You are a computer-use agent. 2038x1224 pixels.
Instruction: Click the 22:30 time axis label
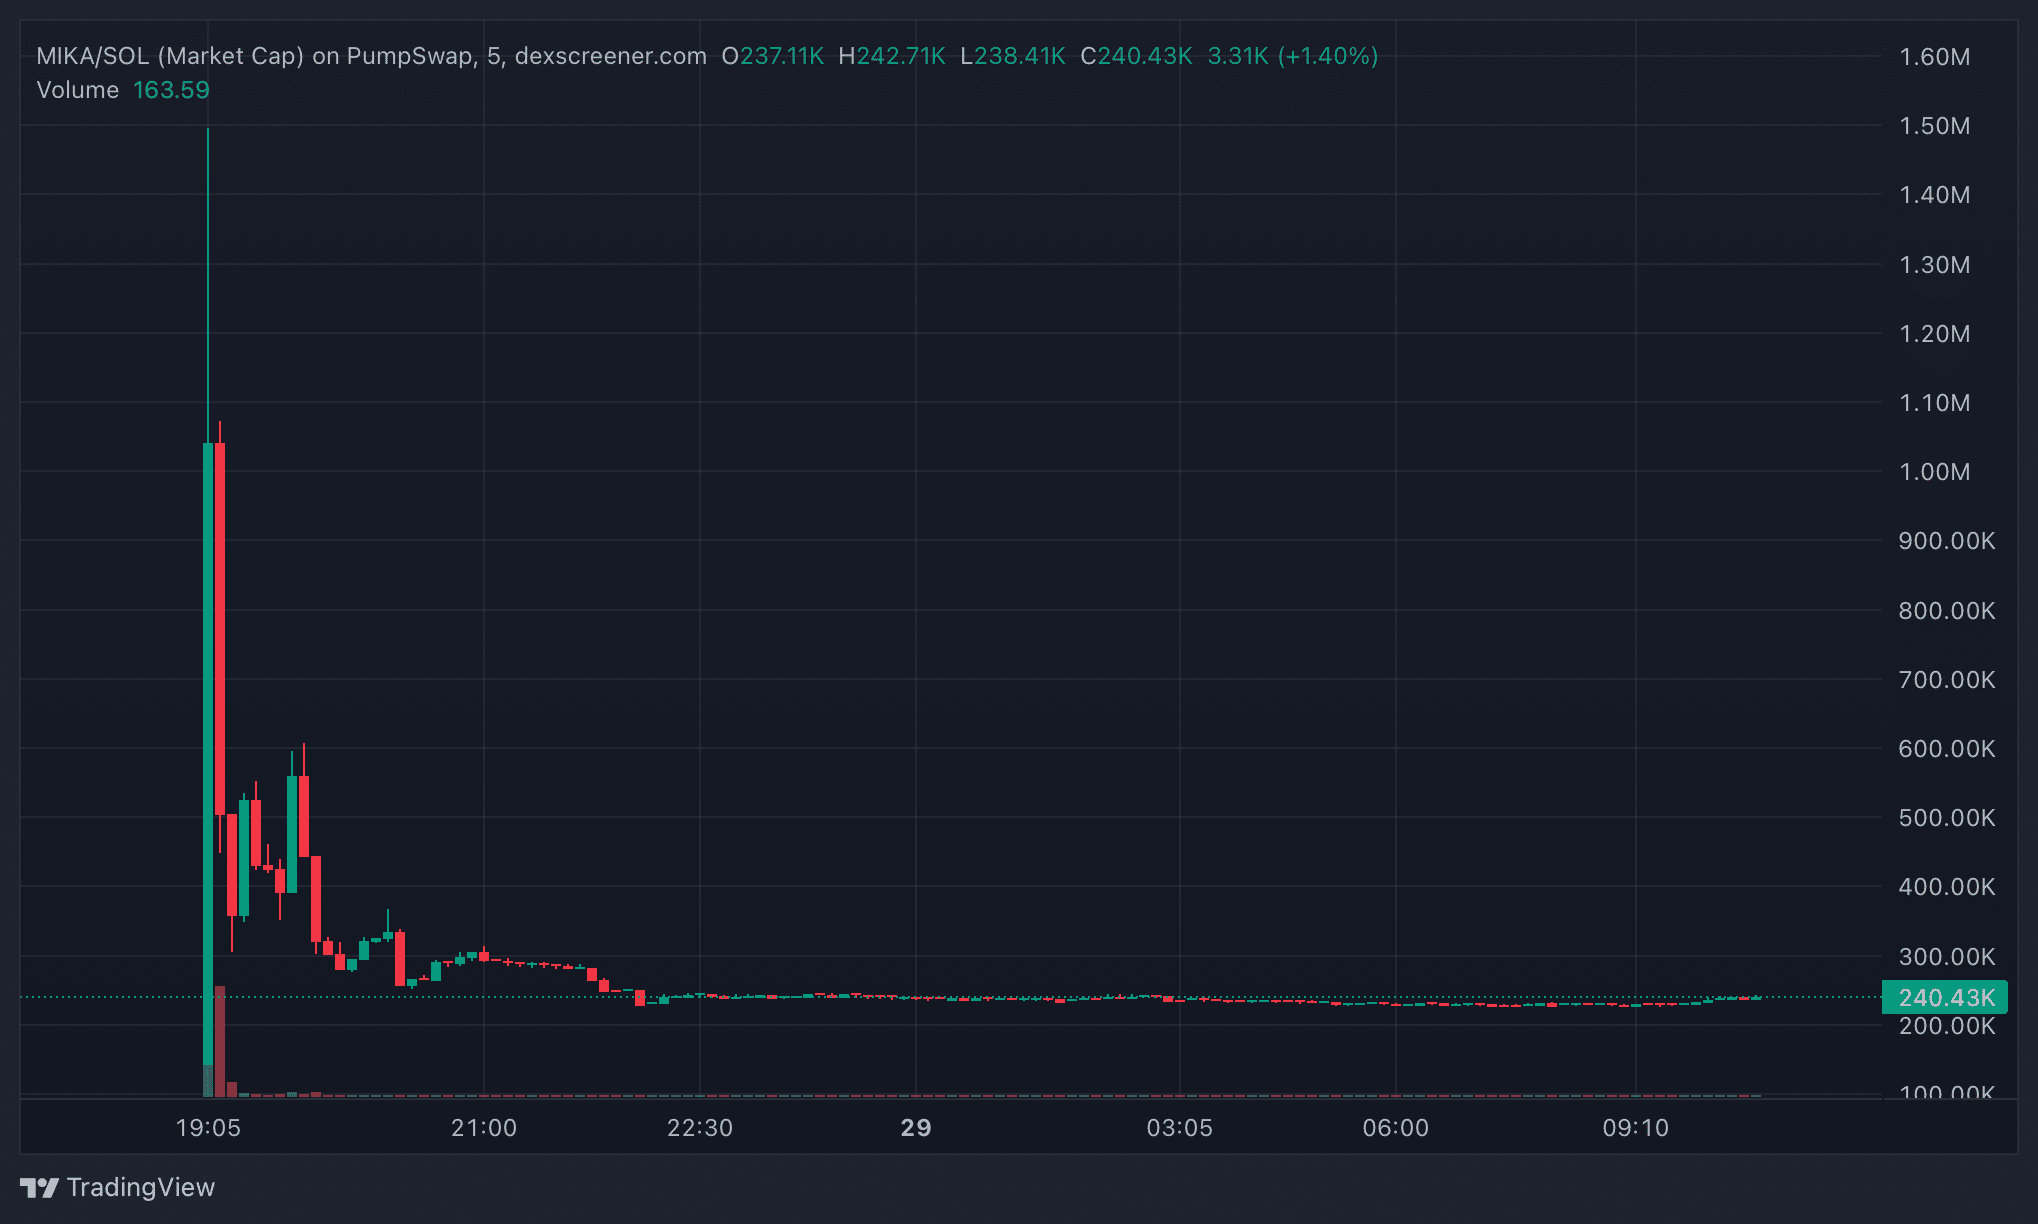(x=700, y=1128)
